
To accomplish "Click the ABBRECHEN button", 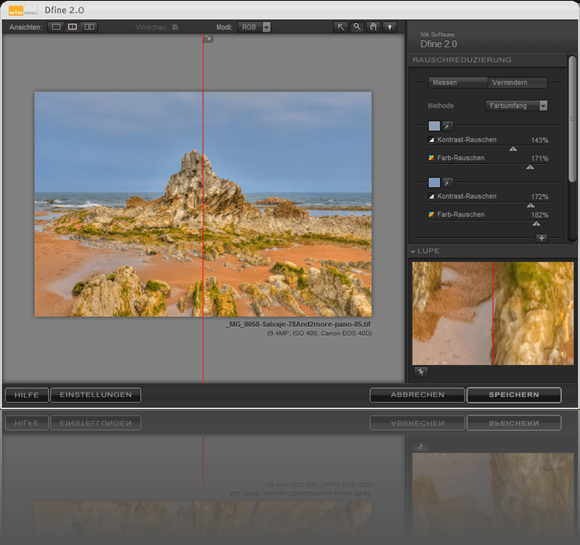I will (x=417, y=395).
